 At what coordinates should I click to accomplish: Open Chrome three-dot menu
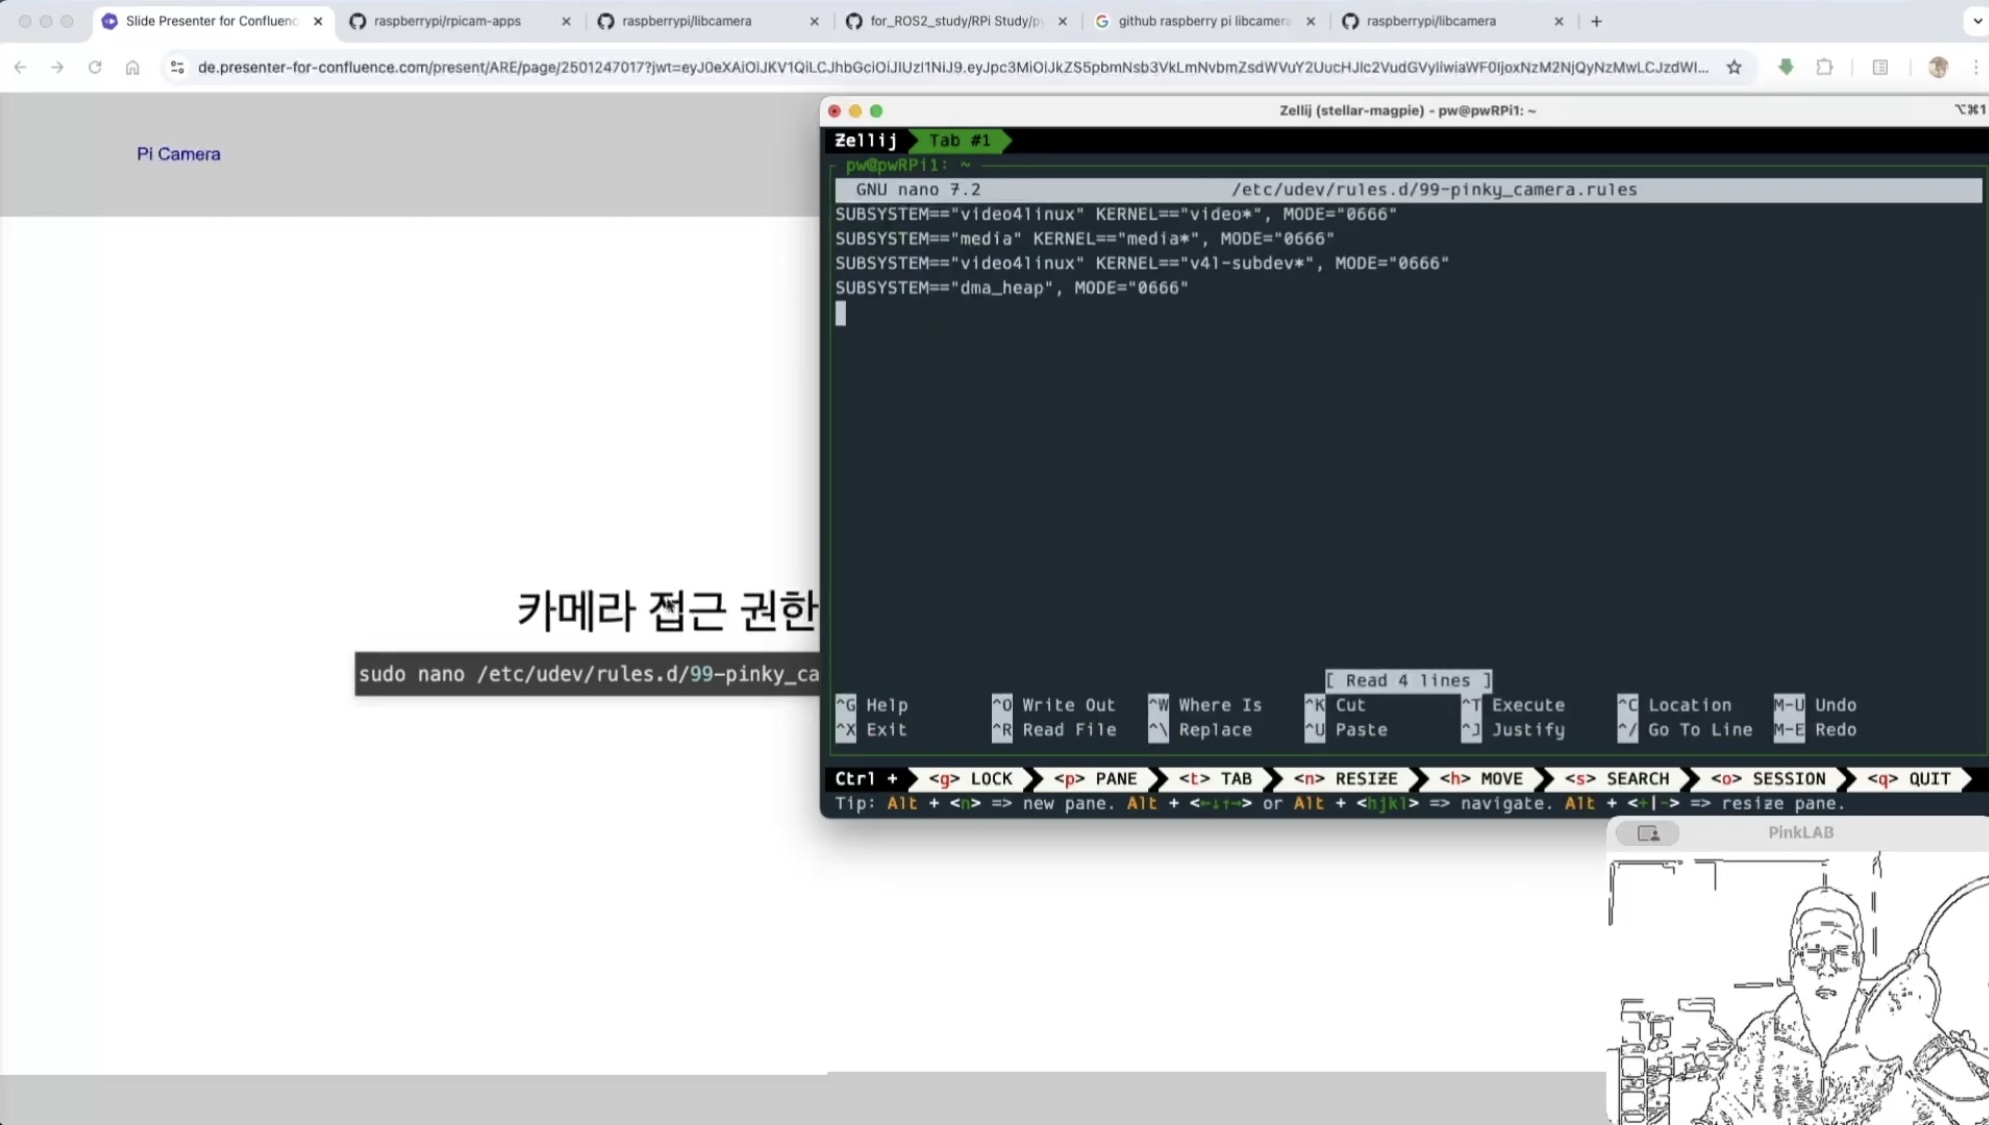click(x=1975, y=67)
